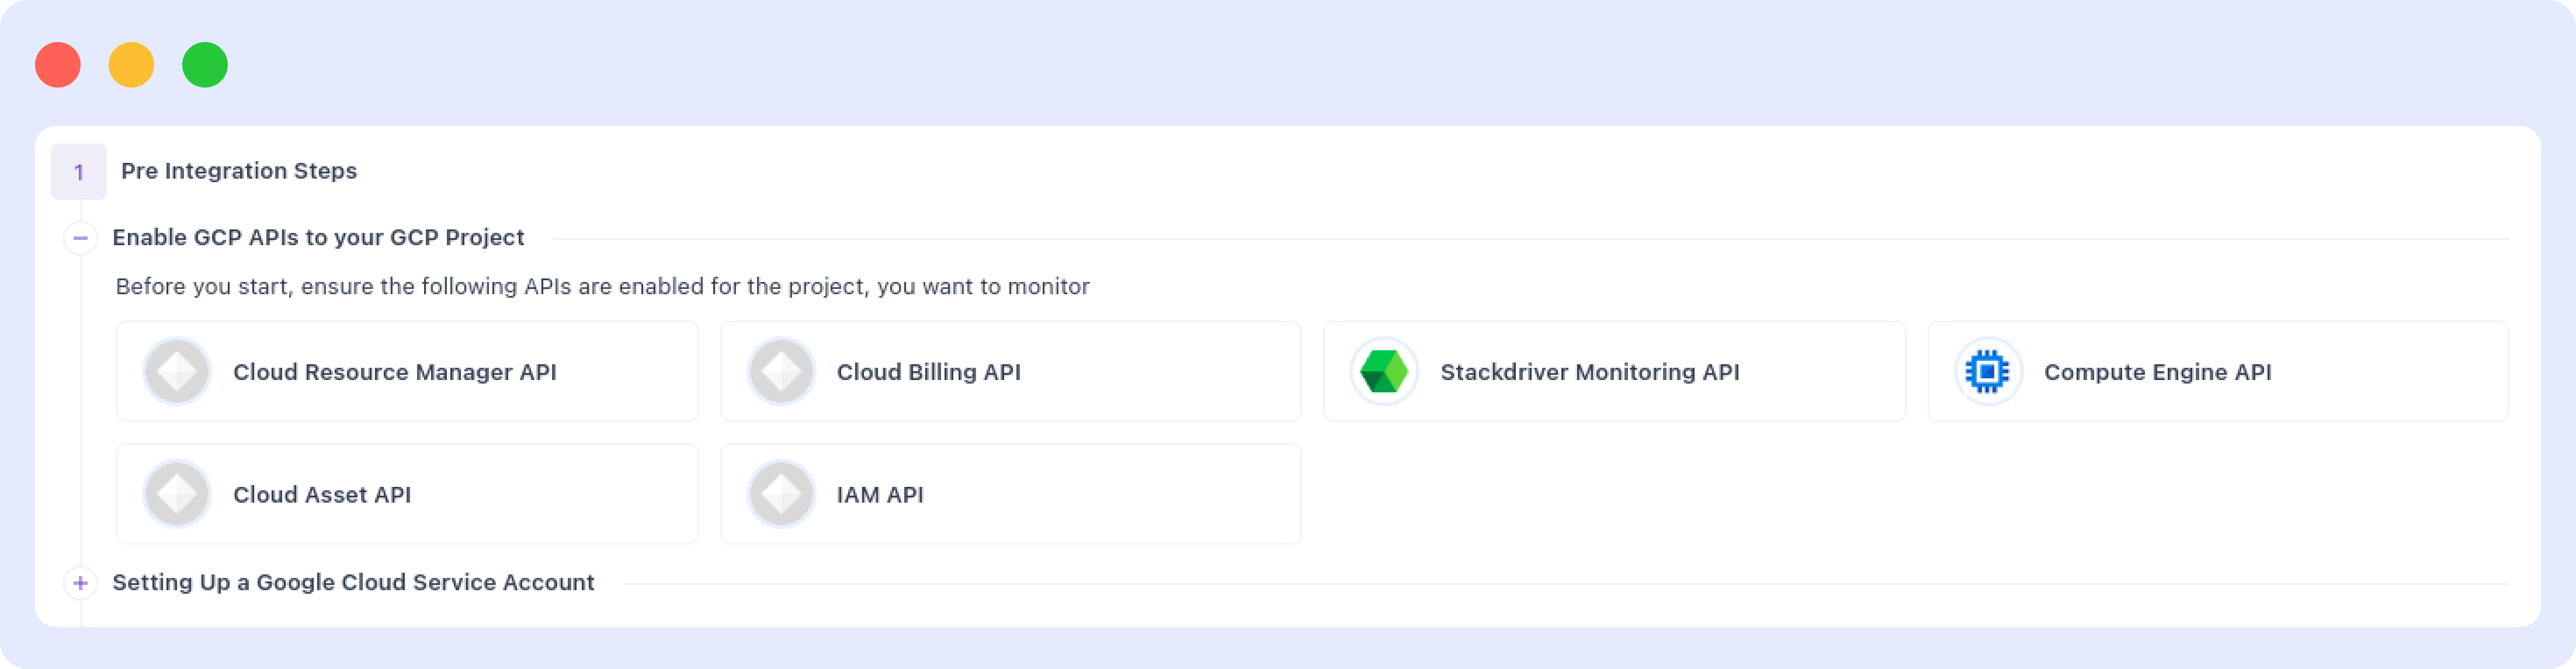Click the Stackdriver Monitoring API card
Screen dimensions: 2576x669
click(x=1613, y=371)
